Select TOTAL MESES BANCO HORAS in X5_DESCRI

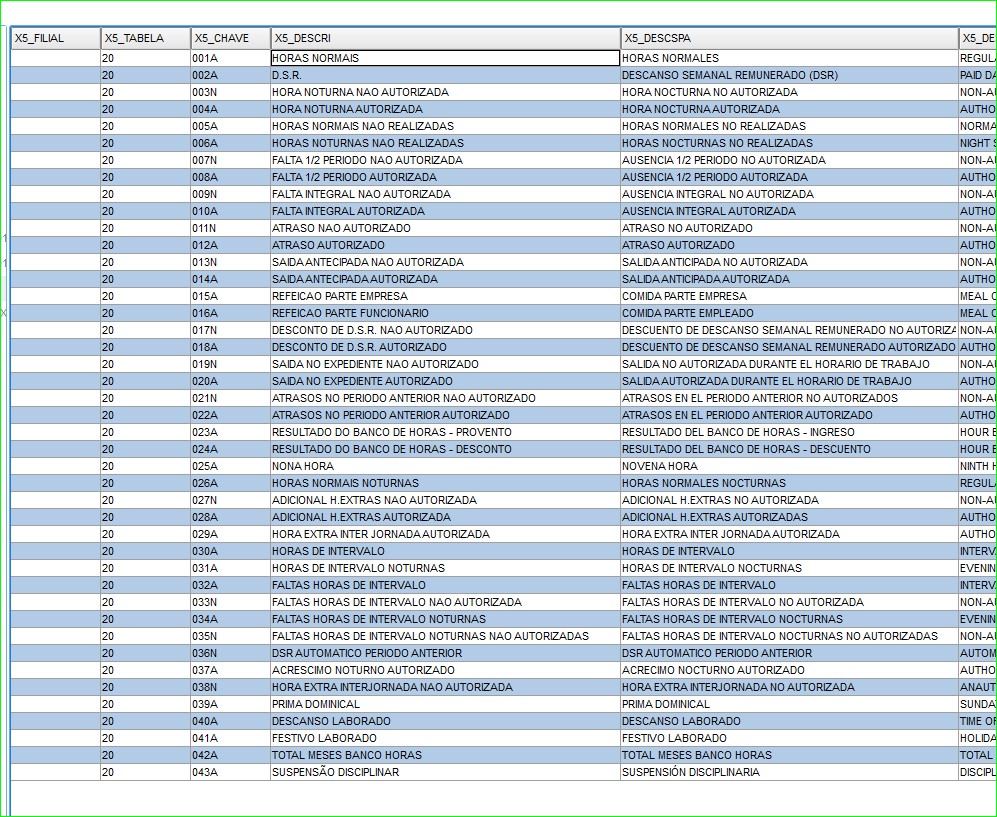pos(446,755)
